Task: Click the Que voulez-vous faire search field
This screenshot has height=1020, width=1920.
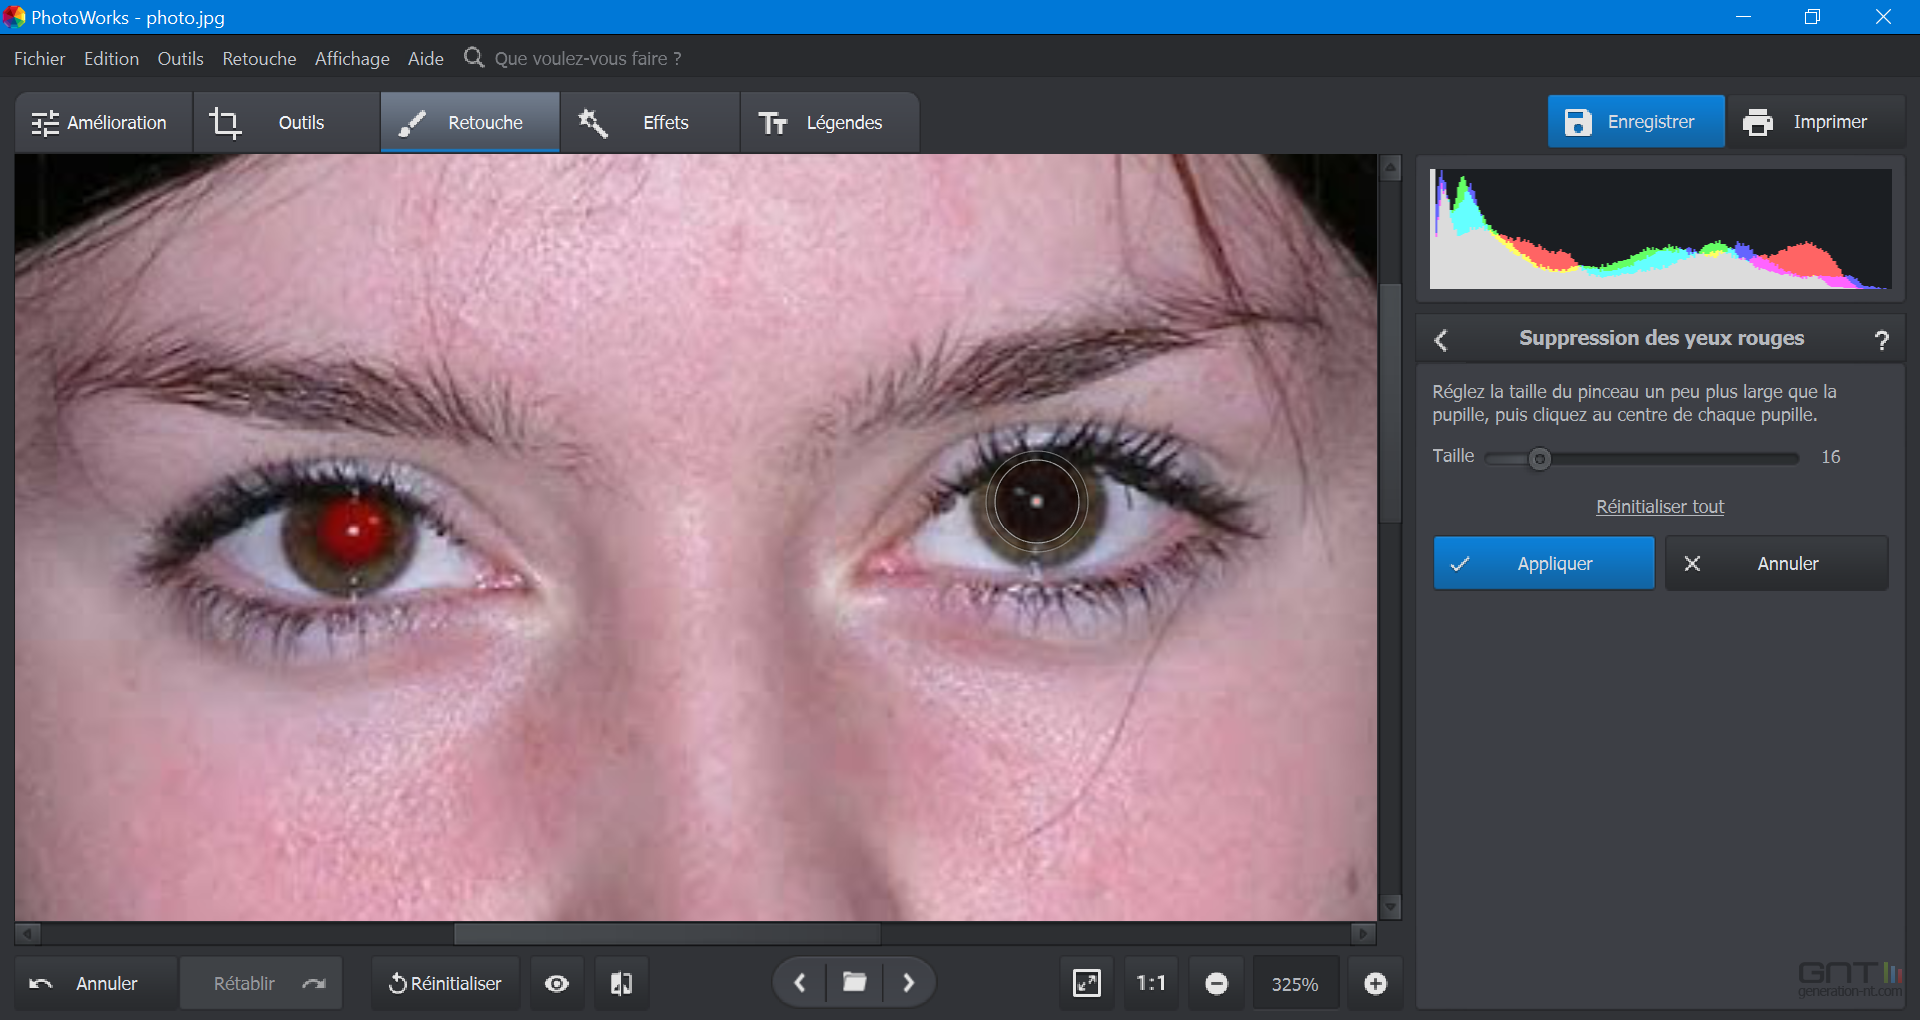Action: click(x=587, y=58)
